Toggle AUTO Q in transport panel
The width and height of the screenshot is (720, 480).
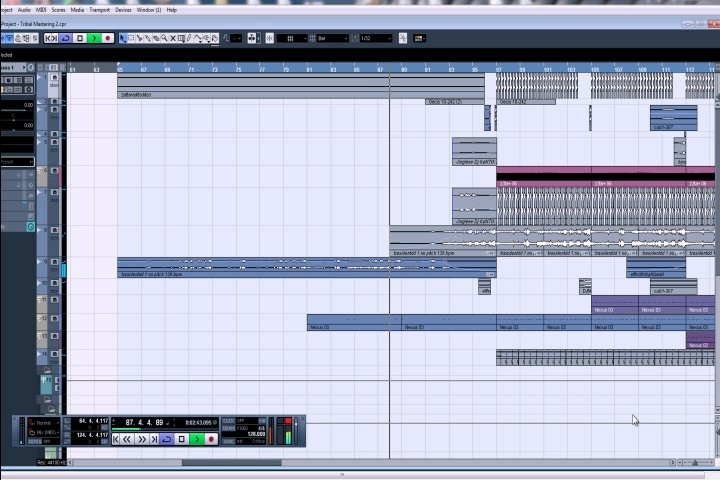point(34,441)
